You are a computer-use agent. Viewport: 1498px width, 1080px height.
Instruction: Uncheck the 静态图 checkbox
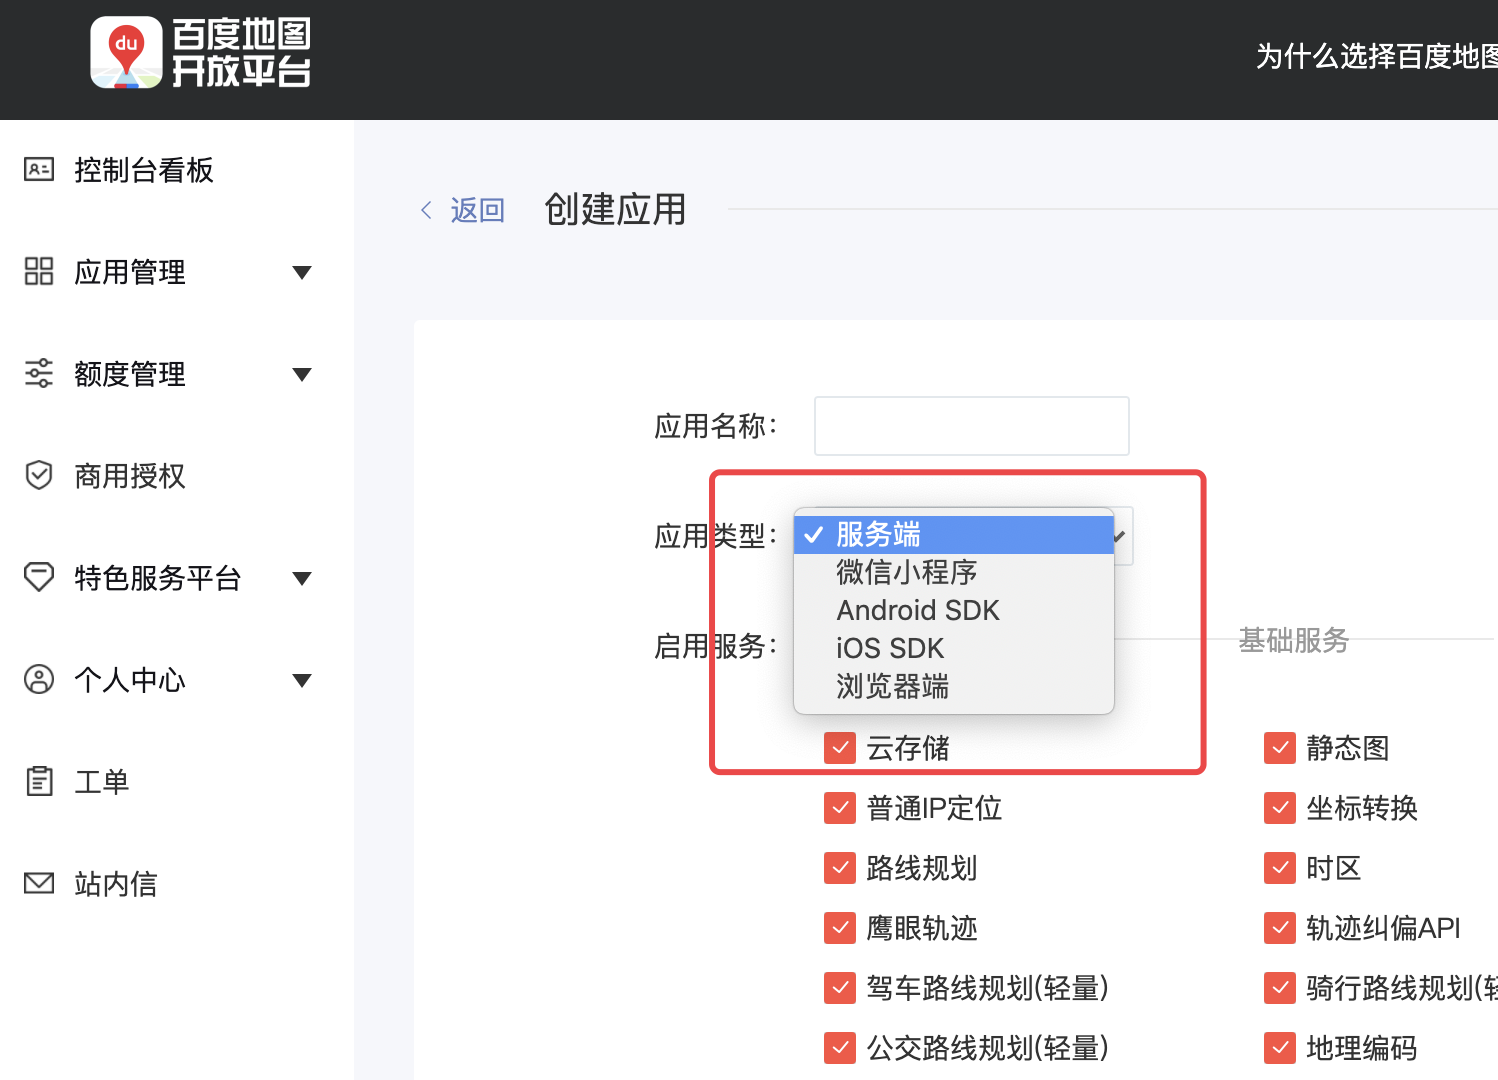pos(1280,748)
